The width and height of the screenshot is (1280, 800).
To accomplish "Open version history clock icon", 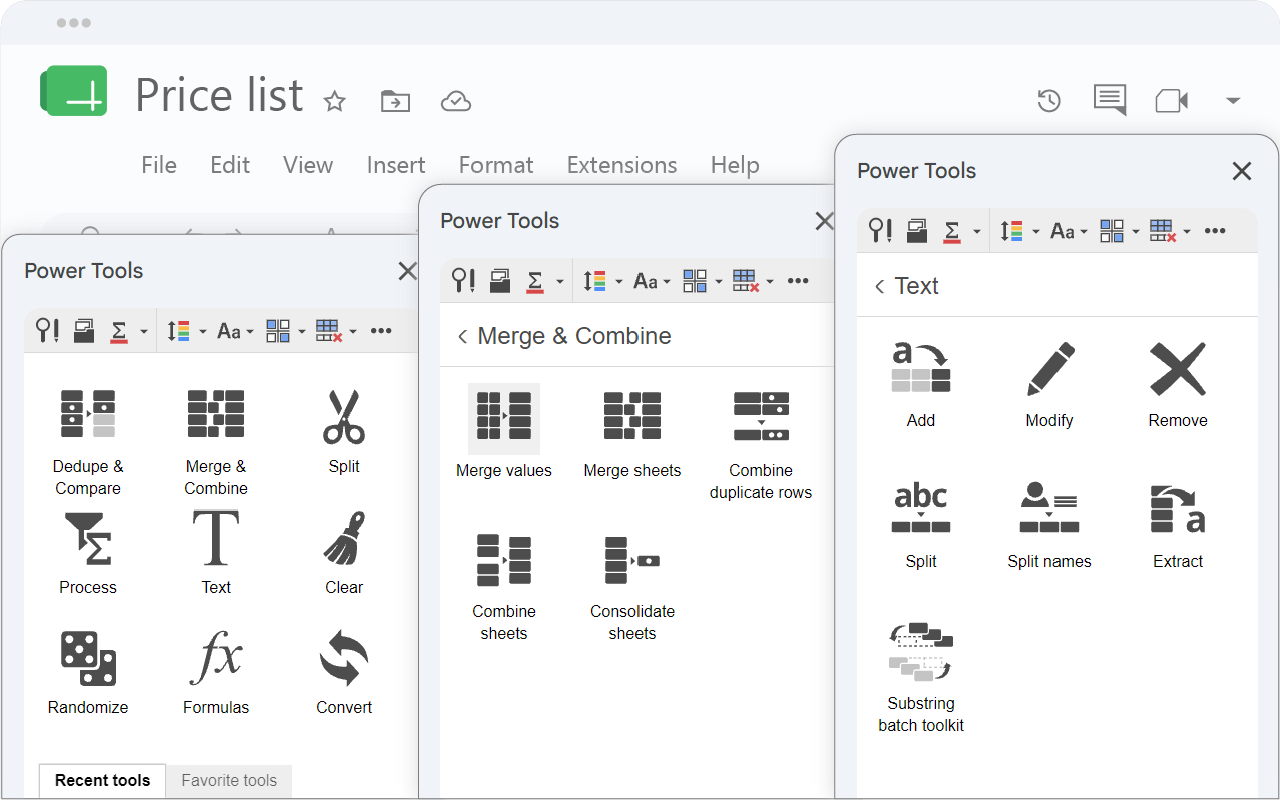I will click(x=1049, y=100).
